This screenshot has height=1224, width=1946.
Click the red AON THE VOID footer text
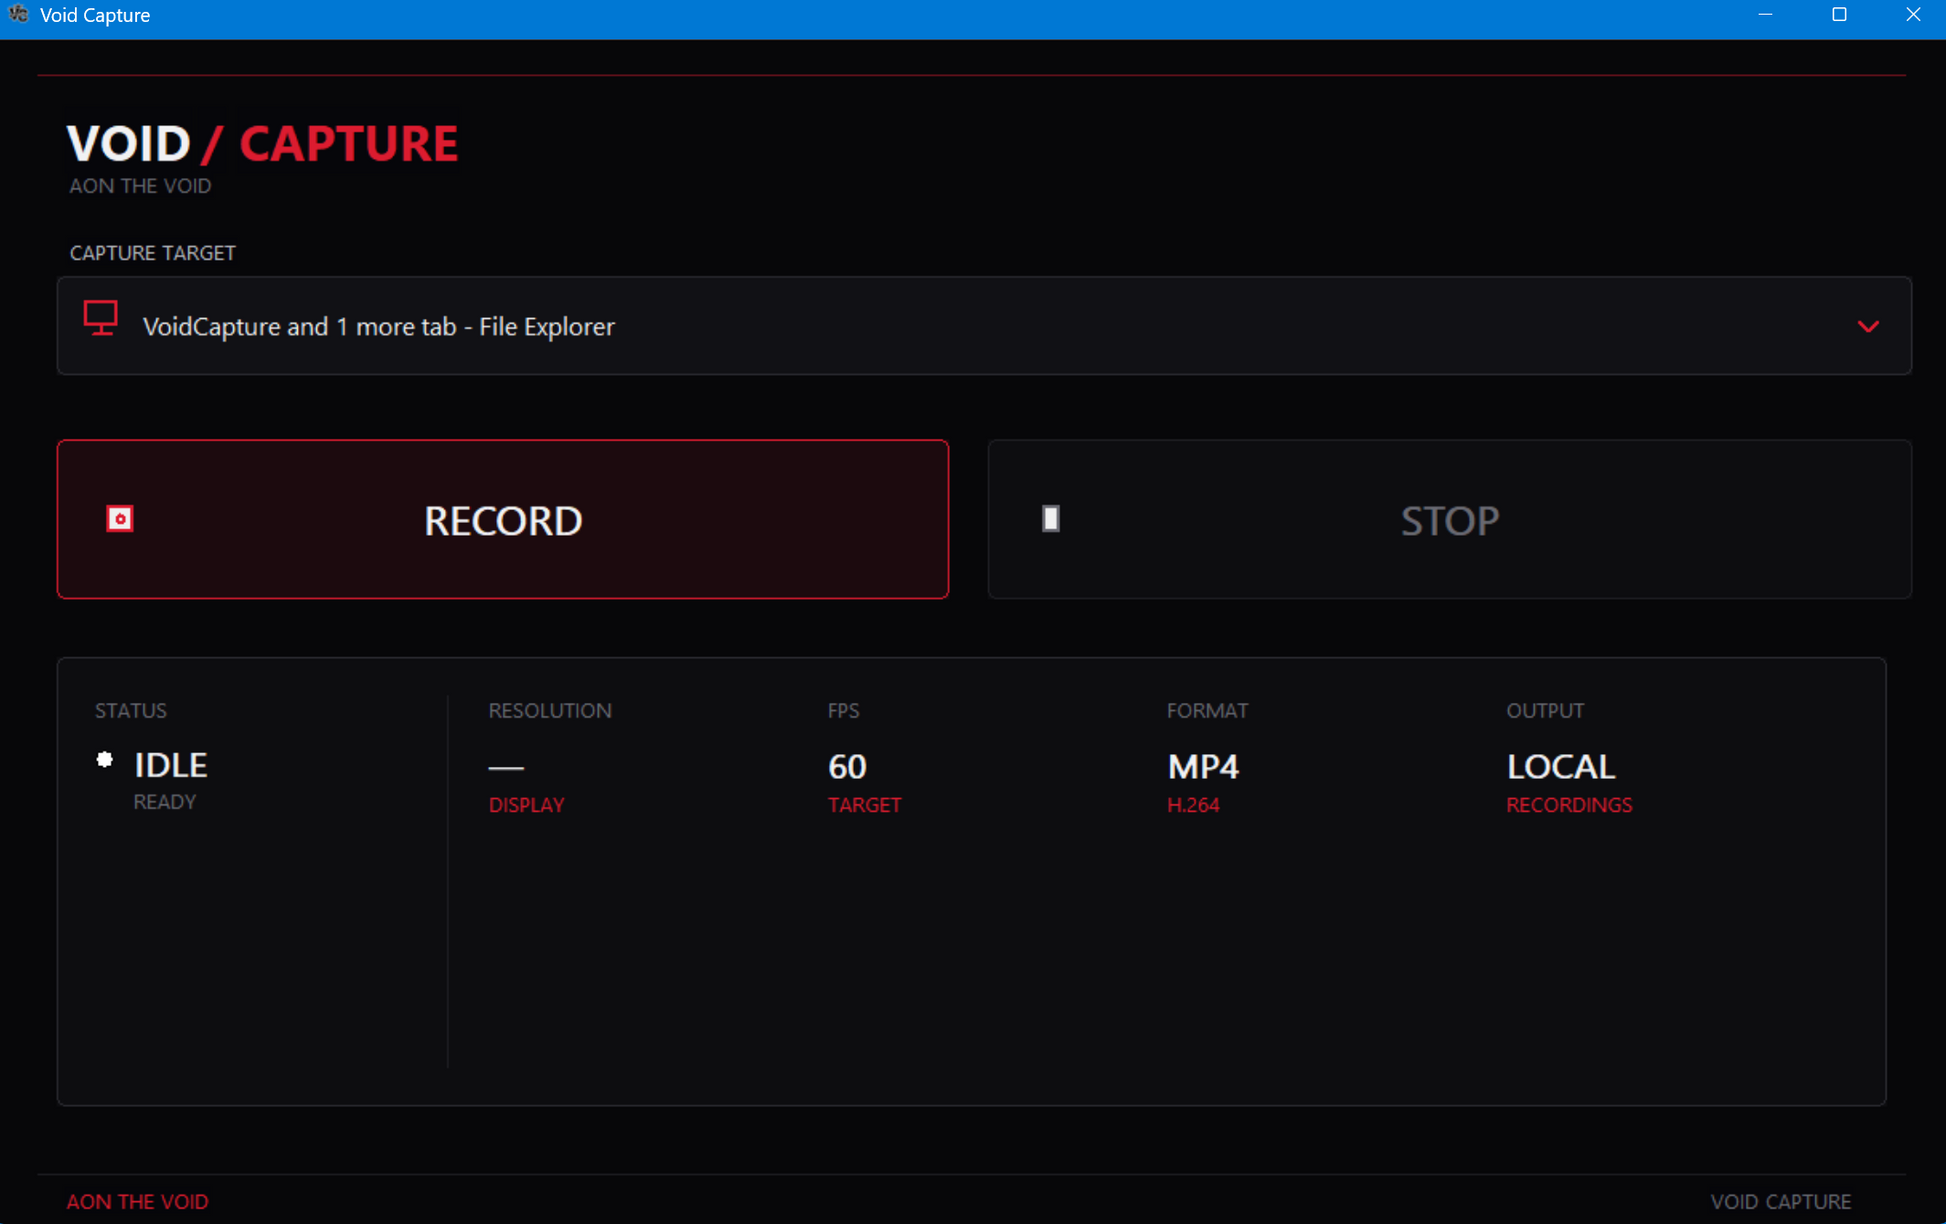tap(137, 1202)
